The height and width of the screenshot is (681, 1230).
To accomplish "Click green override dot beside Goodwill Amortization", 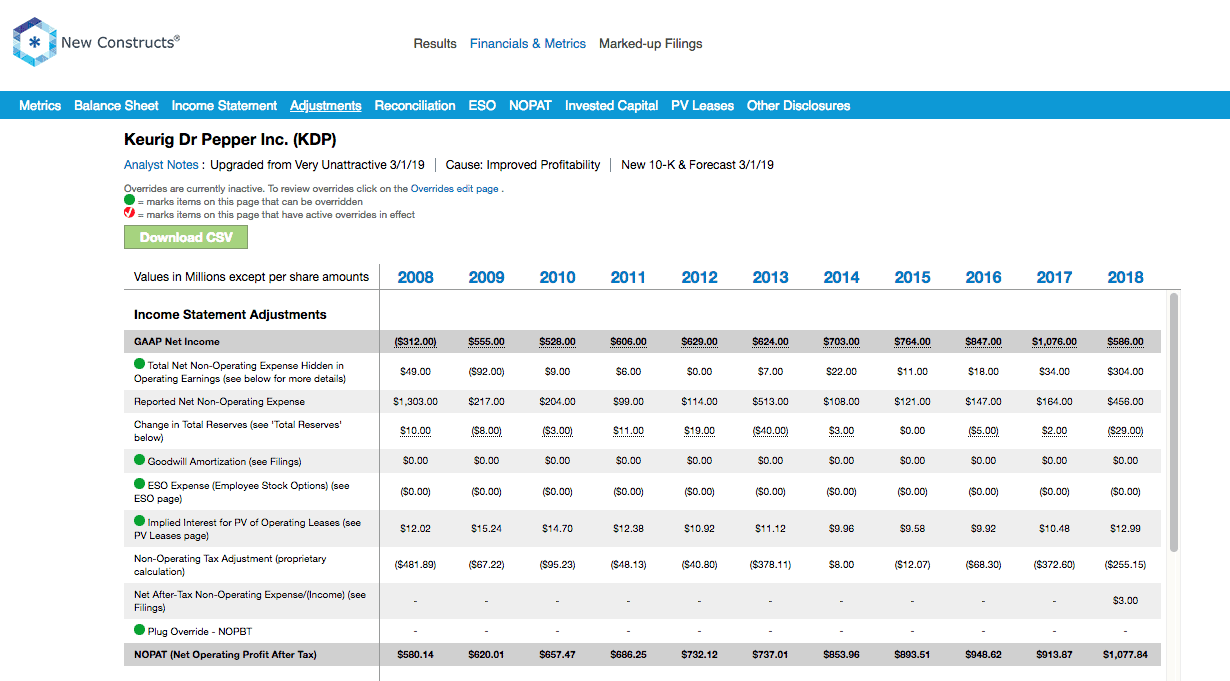I will [x=139, y=460].
